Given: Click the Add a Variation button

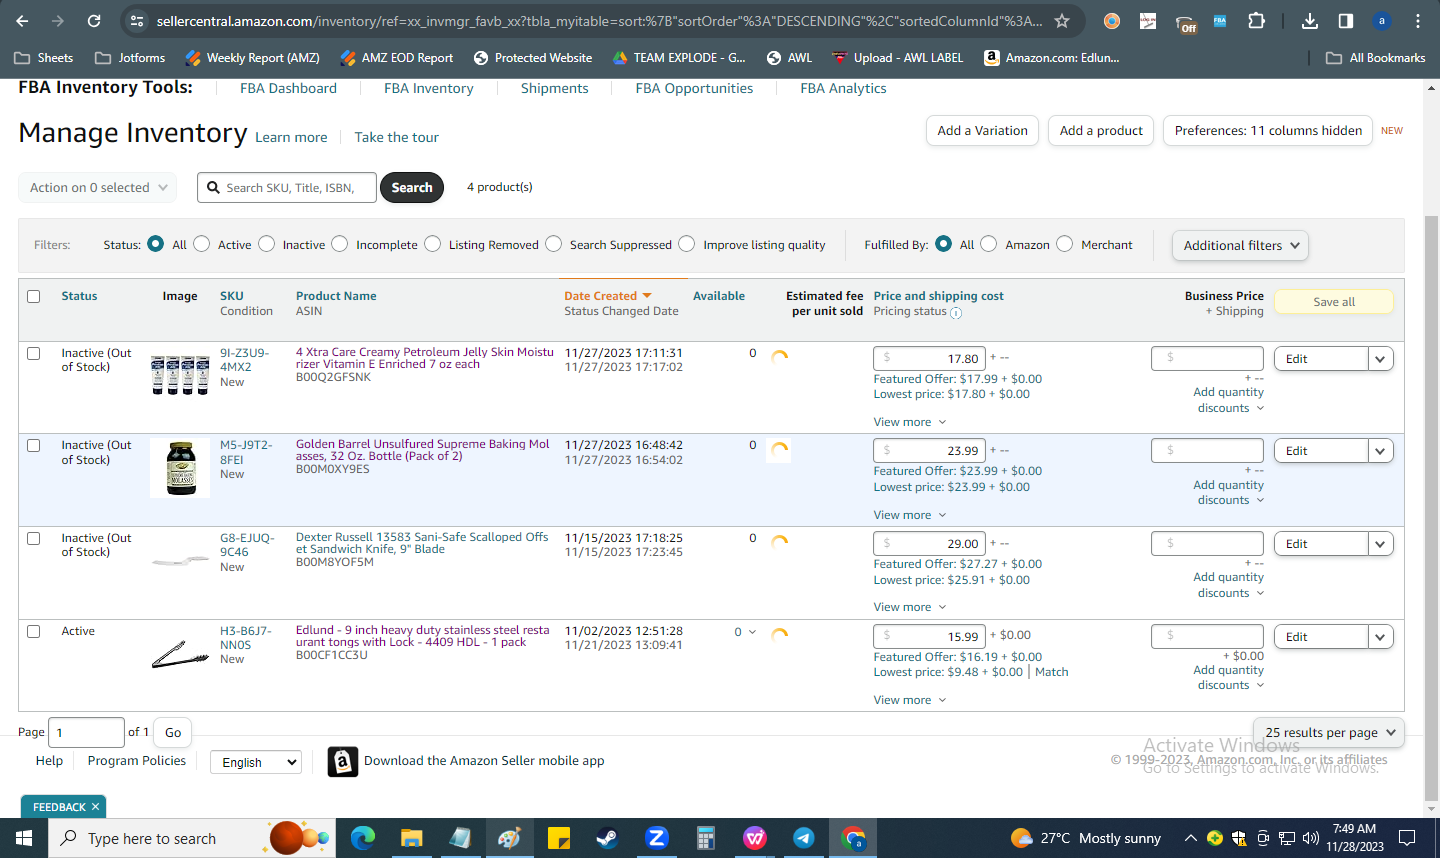Looking at the screenshot, I should pyautogui.click(x=983, y=131).
